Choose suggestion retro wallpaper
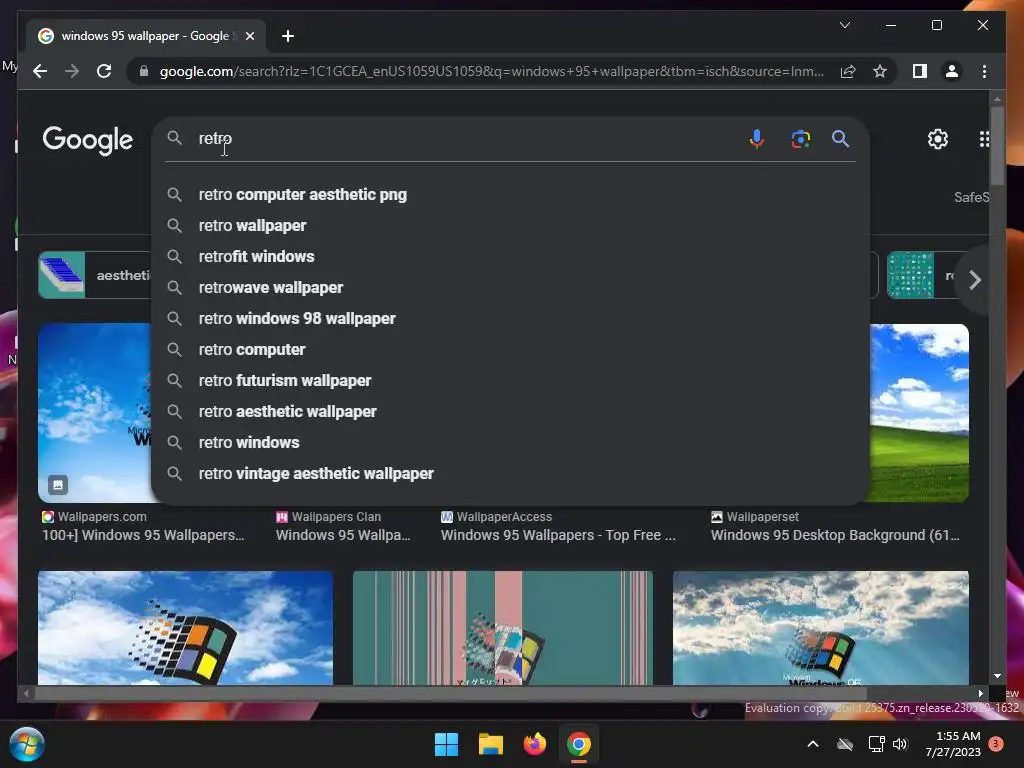 point(252,225)
